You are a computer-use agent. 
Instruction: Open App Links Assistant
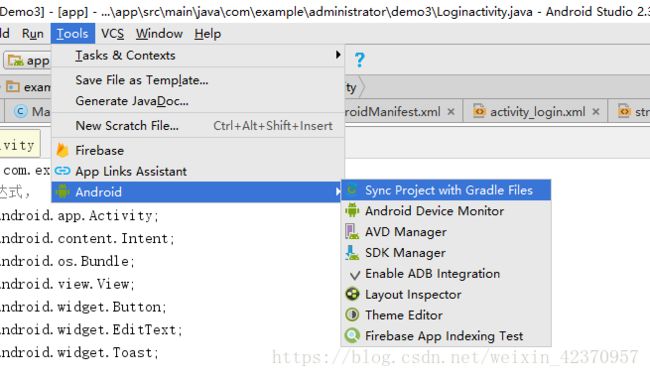(x=198, y=171)
